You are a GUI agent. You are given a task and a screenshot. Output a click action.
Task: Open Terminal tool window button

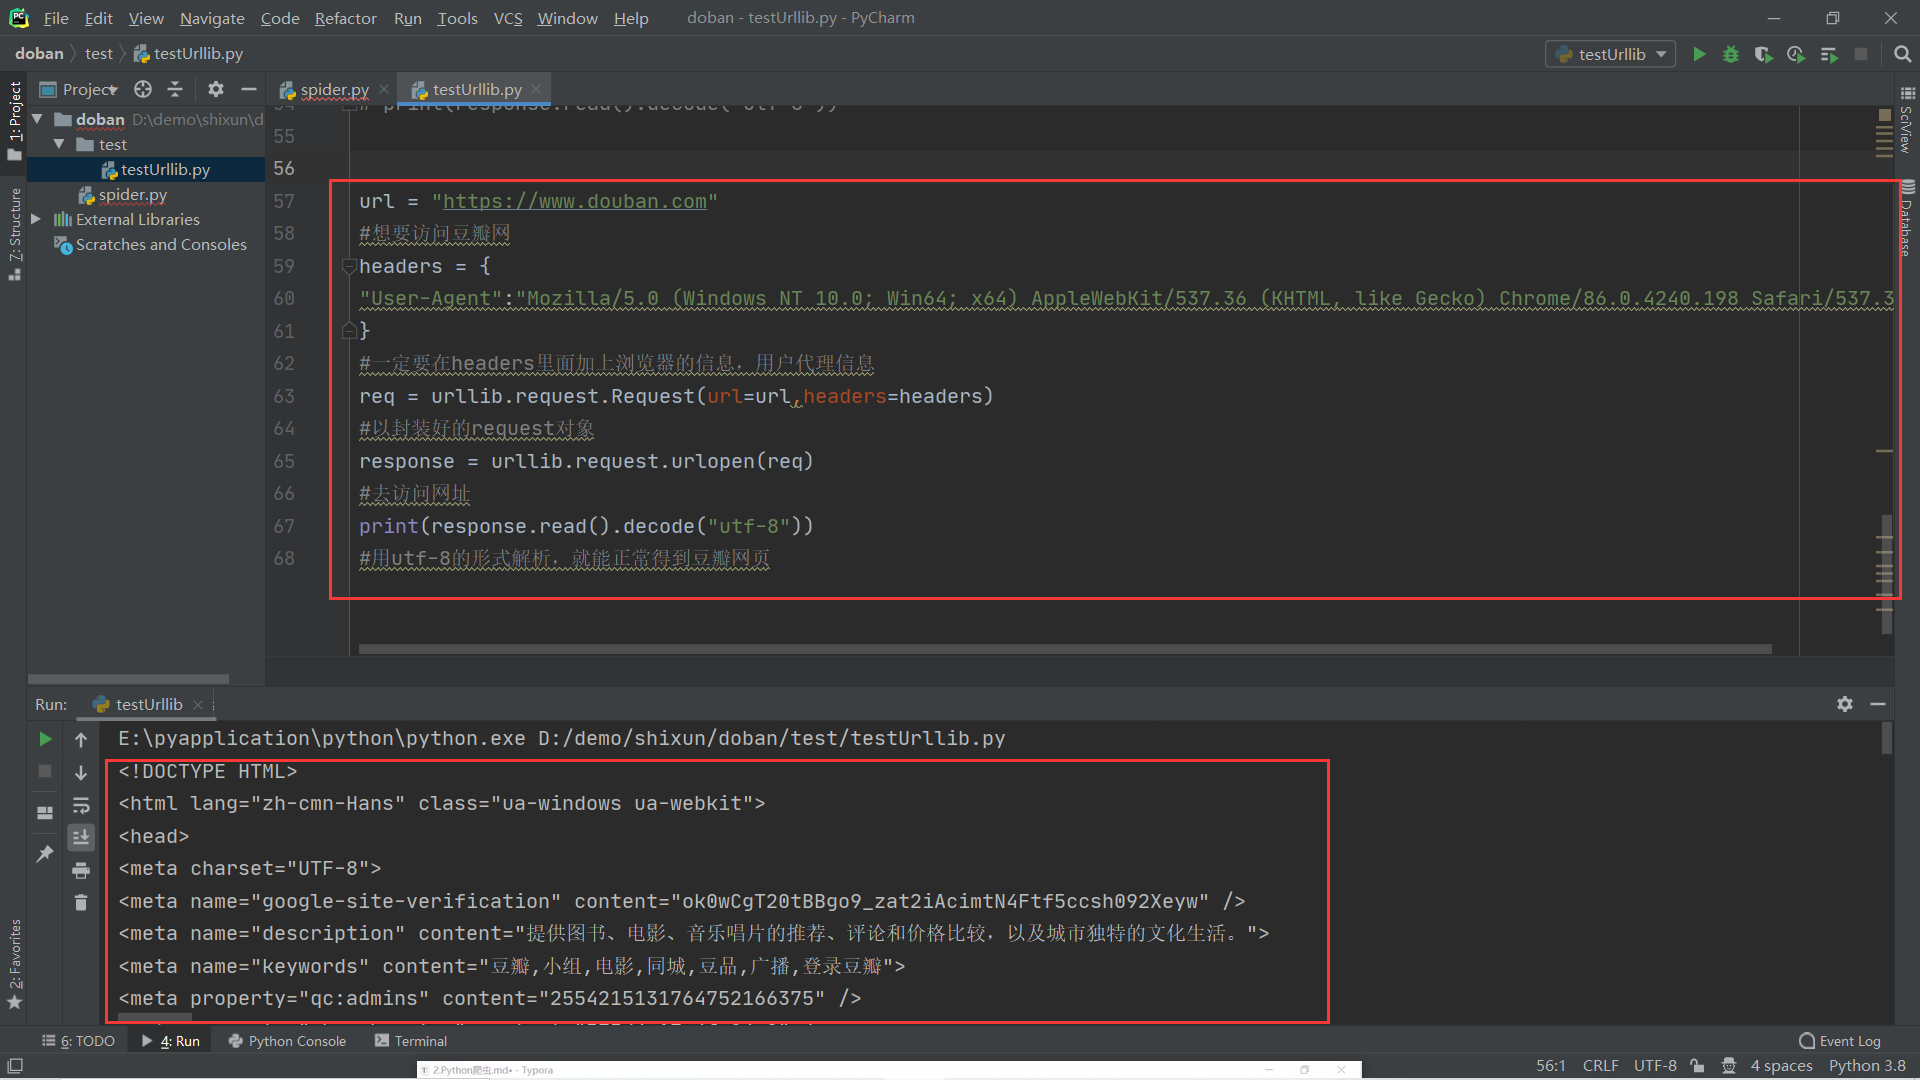click(411, 1041)
